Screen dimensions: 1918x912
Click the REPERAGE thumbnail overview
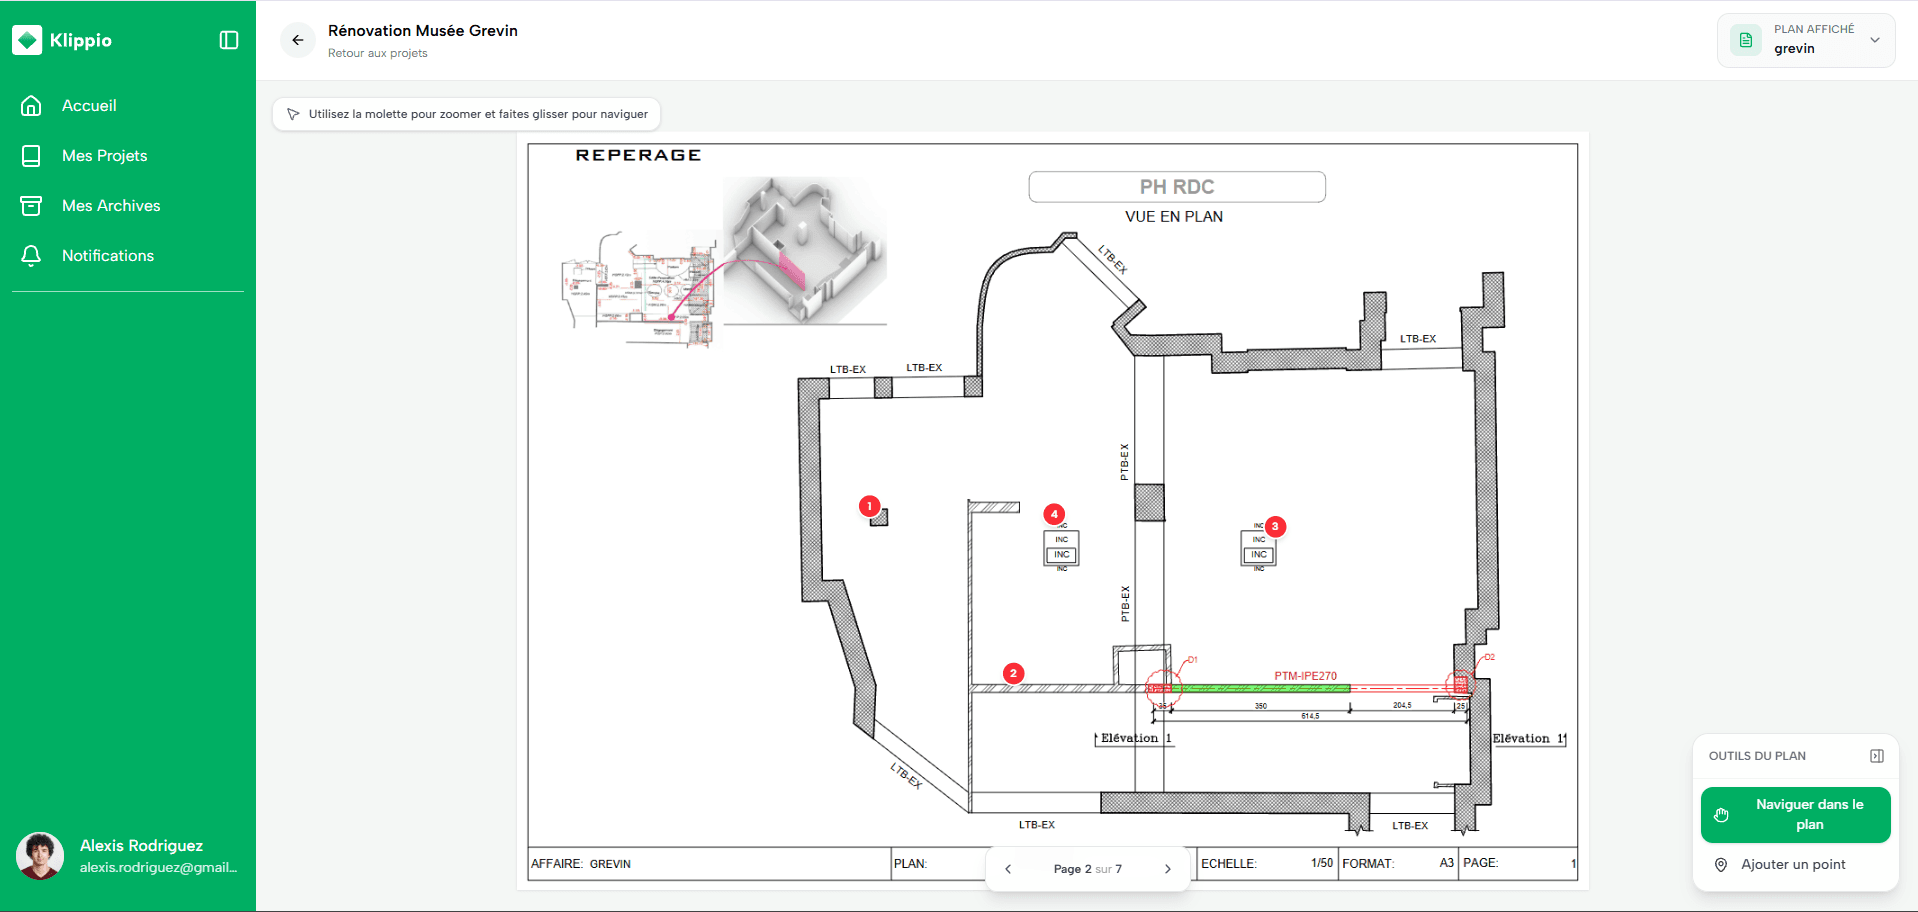click(x=725, y=262)
